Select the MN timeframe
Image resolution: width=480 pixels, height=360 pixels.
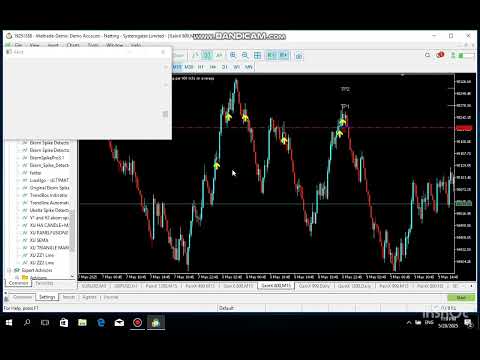click(x=249, y=67)
